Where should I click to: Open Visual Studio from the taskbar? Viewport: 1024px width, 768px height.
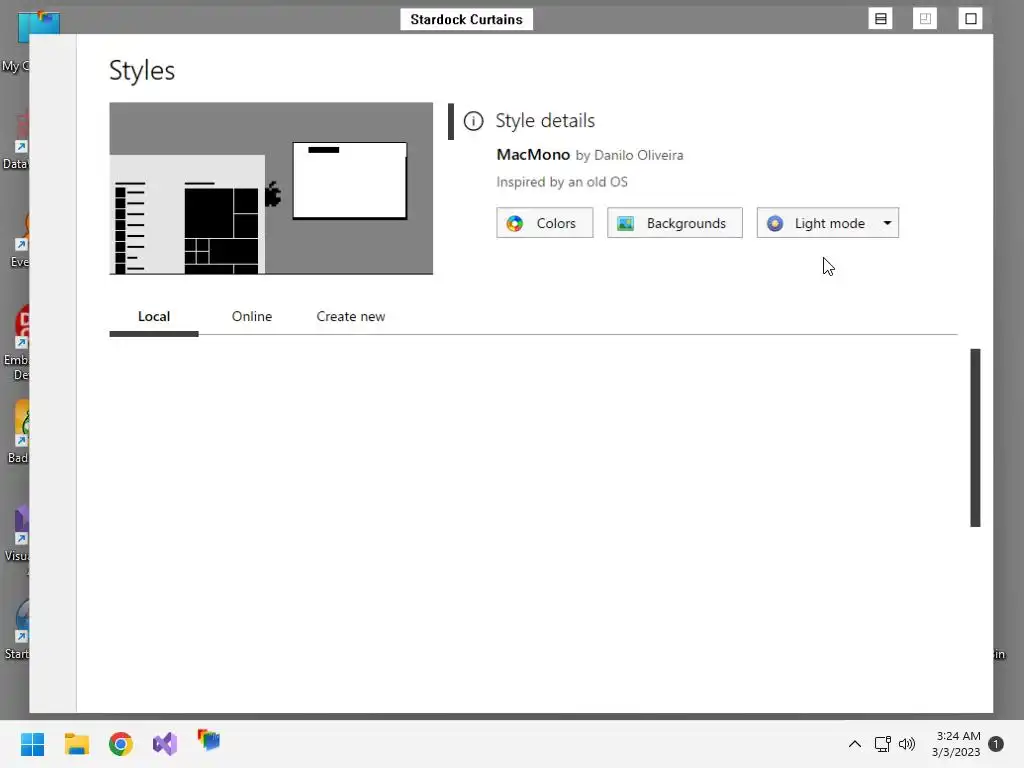(x=165, y=744)
